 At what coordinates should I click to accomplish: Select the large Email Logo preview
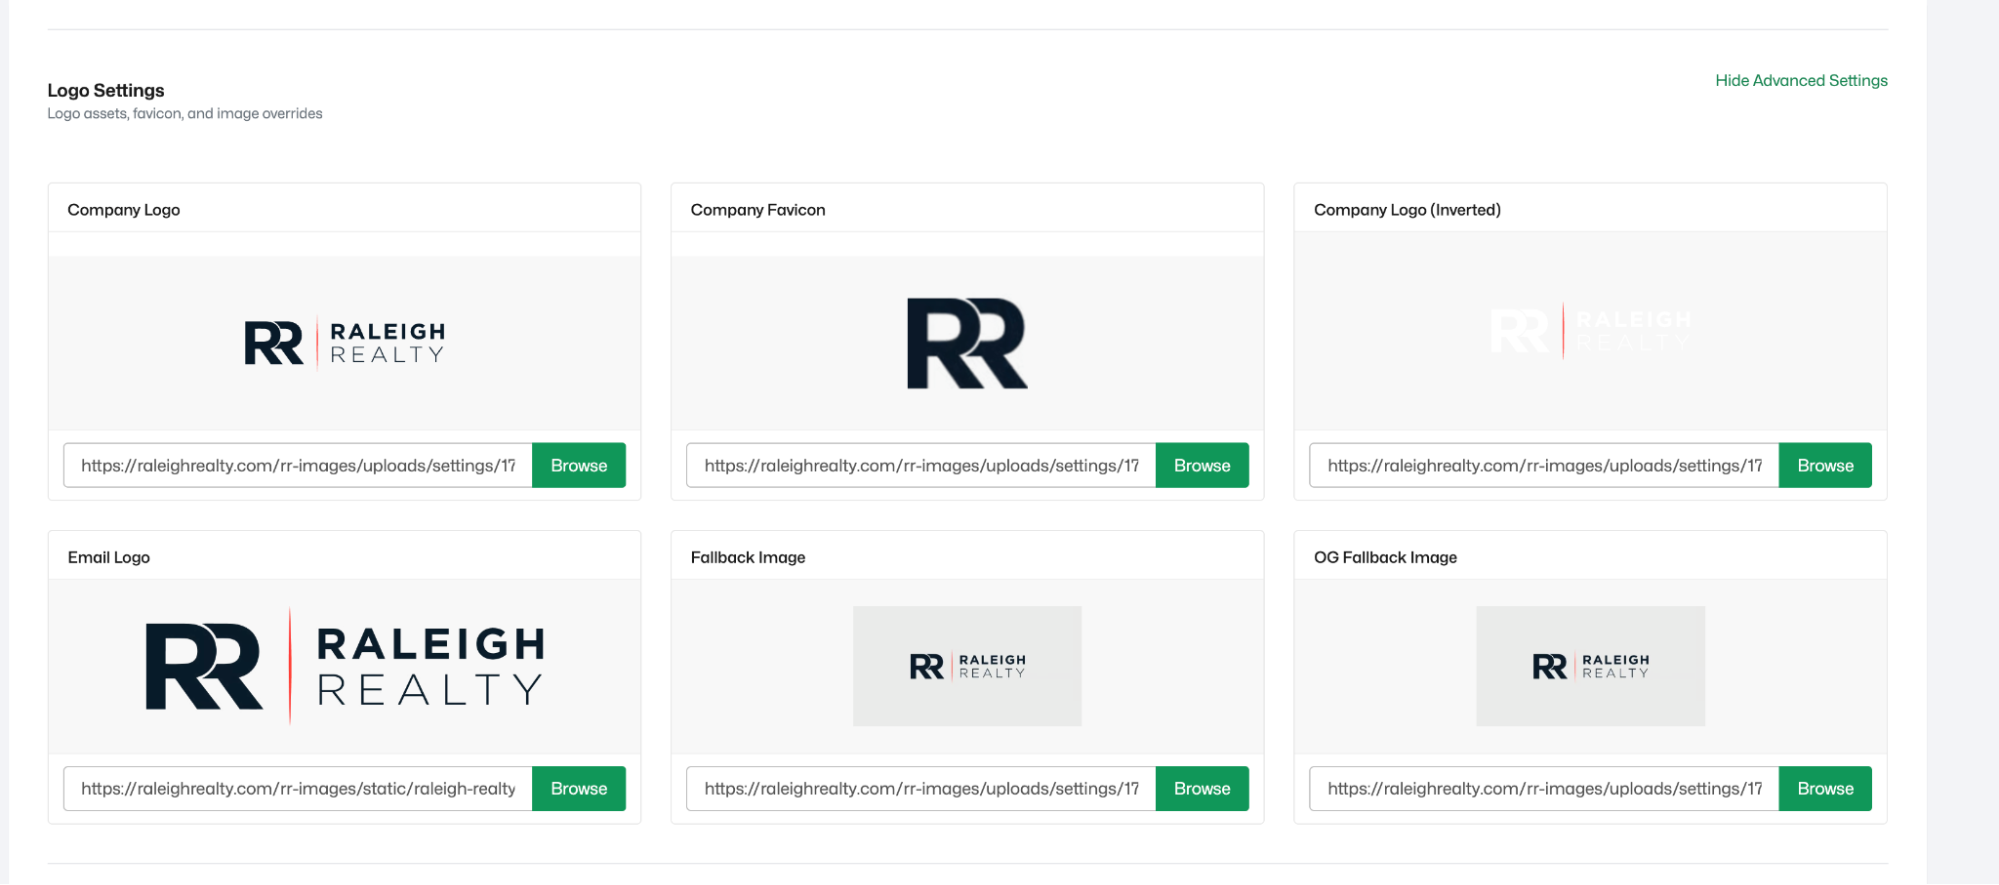click(345, 666)
